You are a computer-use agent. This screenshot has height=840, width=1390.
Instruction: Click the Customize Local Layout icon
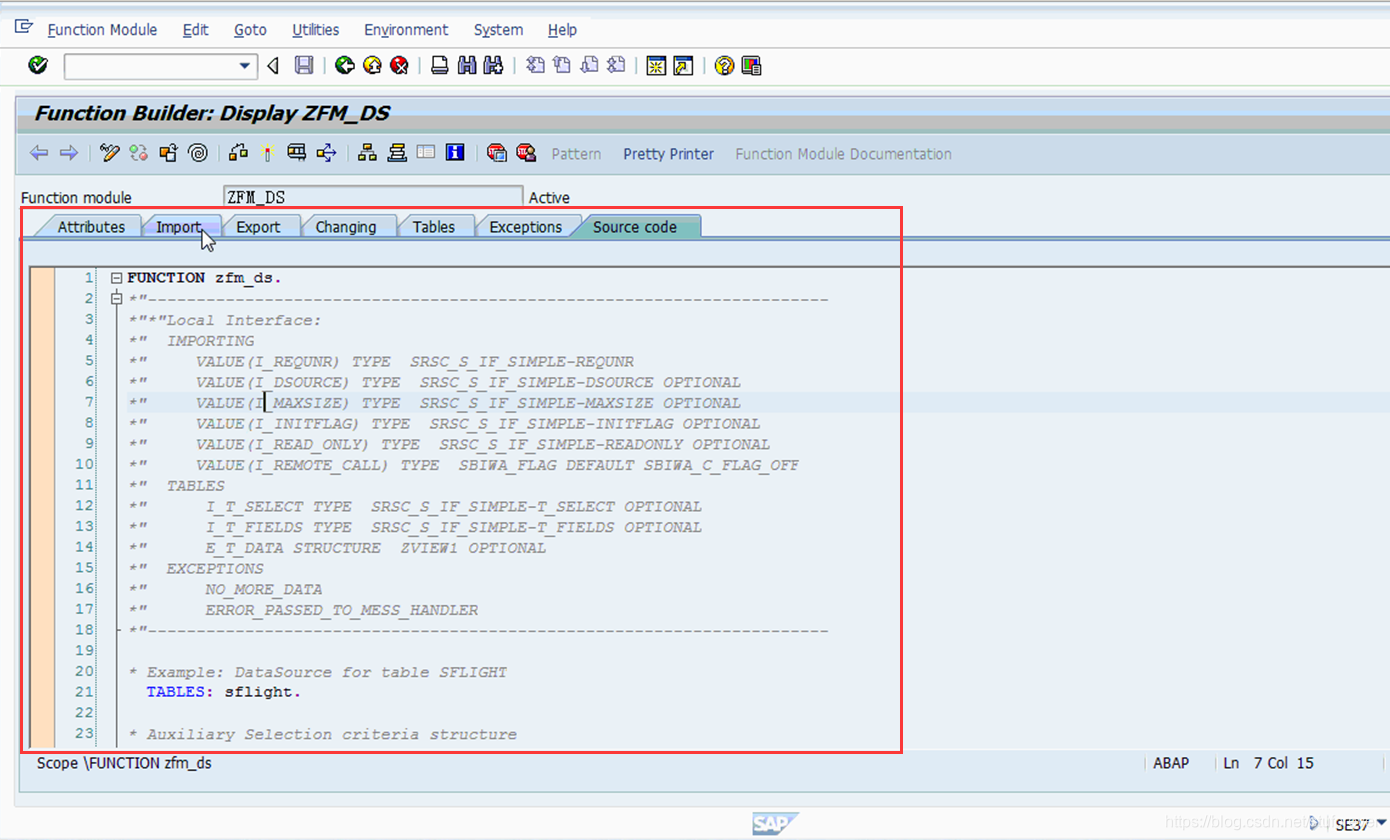point(751,66)
